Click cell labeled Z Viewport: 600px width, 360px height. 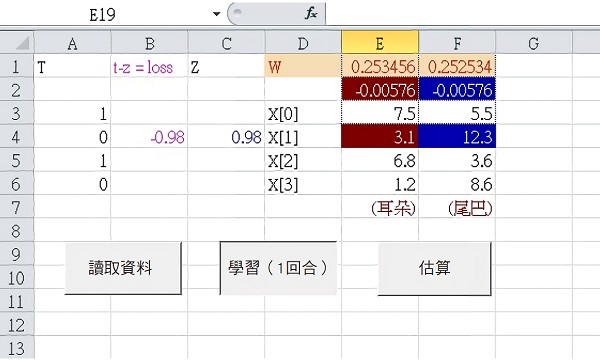point(226,66)
